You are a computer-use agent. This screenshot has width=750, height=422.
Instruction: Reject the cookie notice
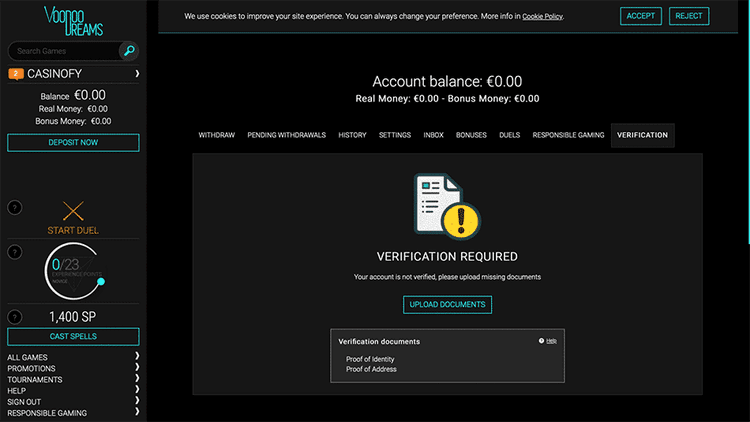(x=689, y=16)
